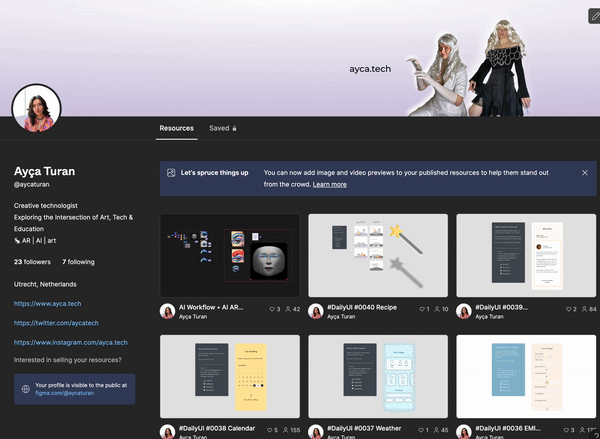Open the twitter.com/aycatech link
600x439 pixels.
tap(56, 323)
